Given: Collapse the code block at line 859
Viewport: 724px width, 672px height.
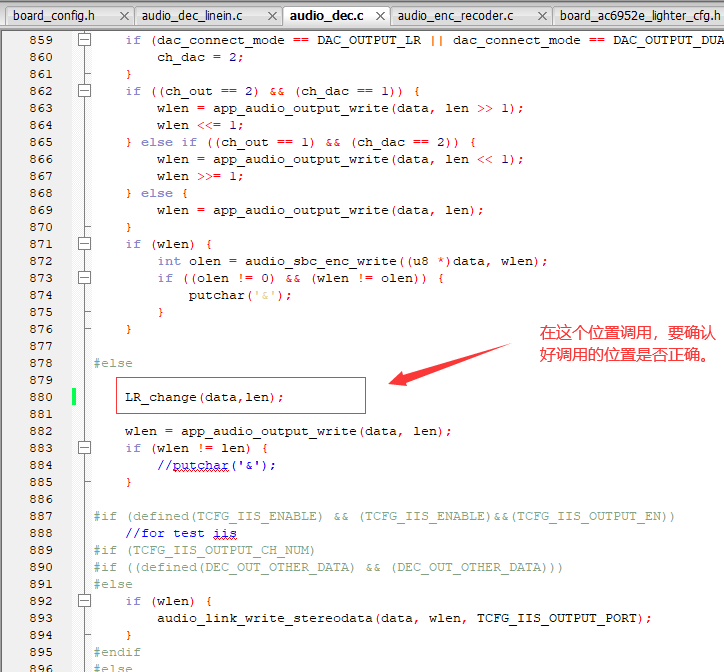Looking at the screenshot, I should point(84,40).
